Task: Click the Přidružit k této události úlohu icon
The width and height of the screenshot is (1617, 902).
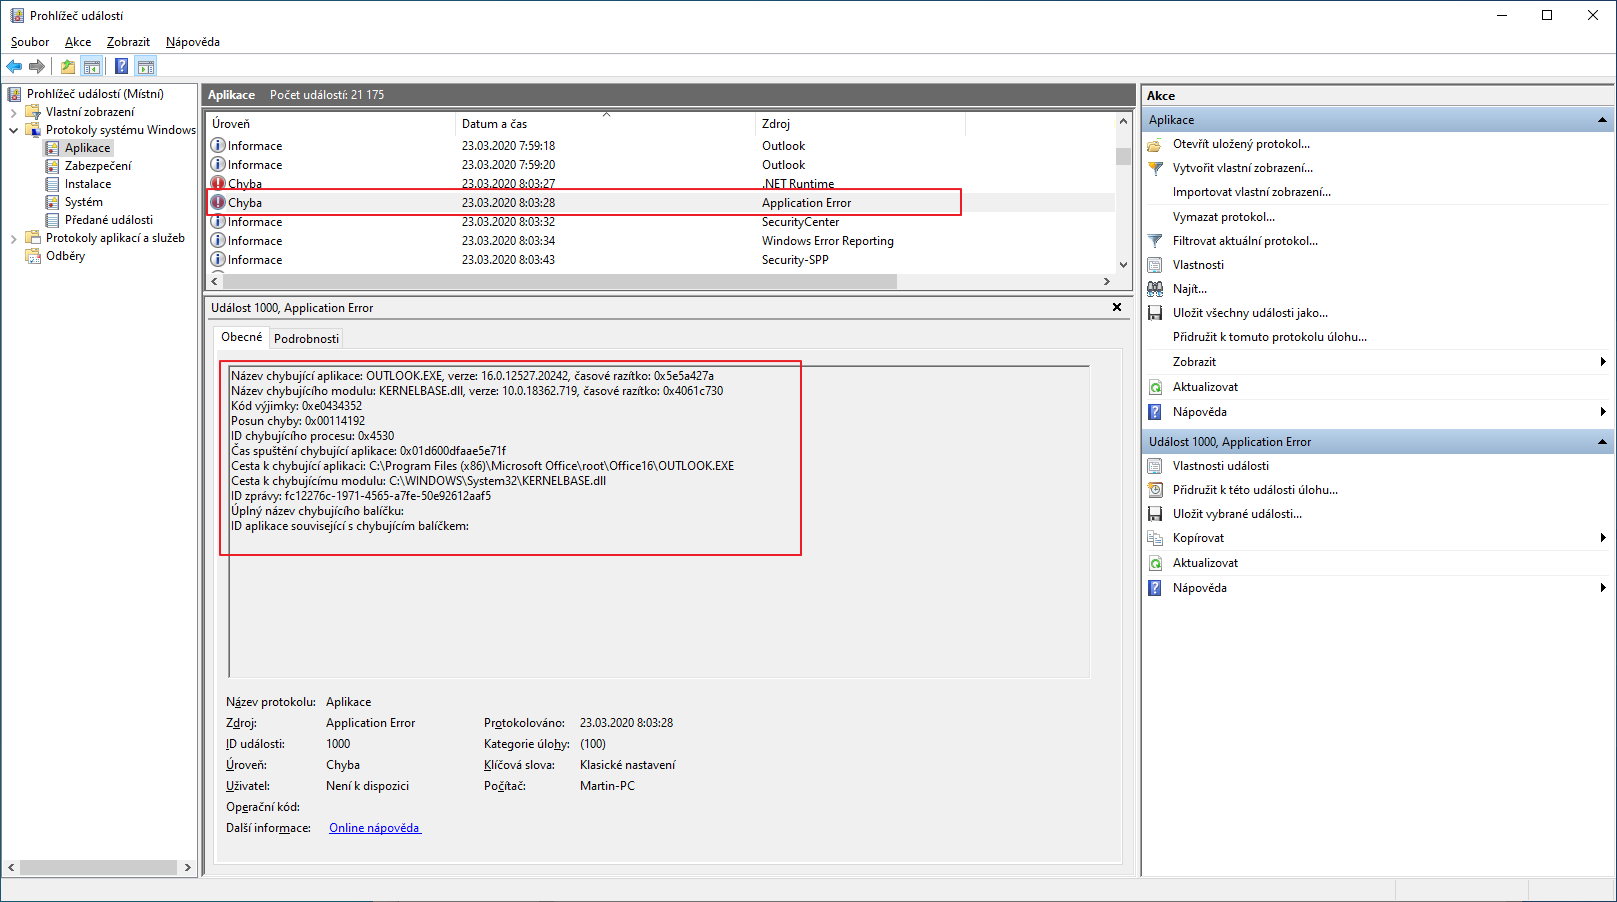Action: pyautogui.click(x=1155, y=490)
